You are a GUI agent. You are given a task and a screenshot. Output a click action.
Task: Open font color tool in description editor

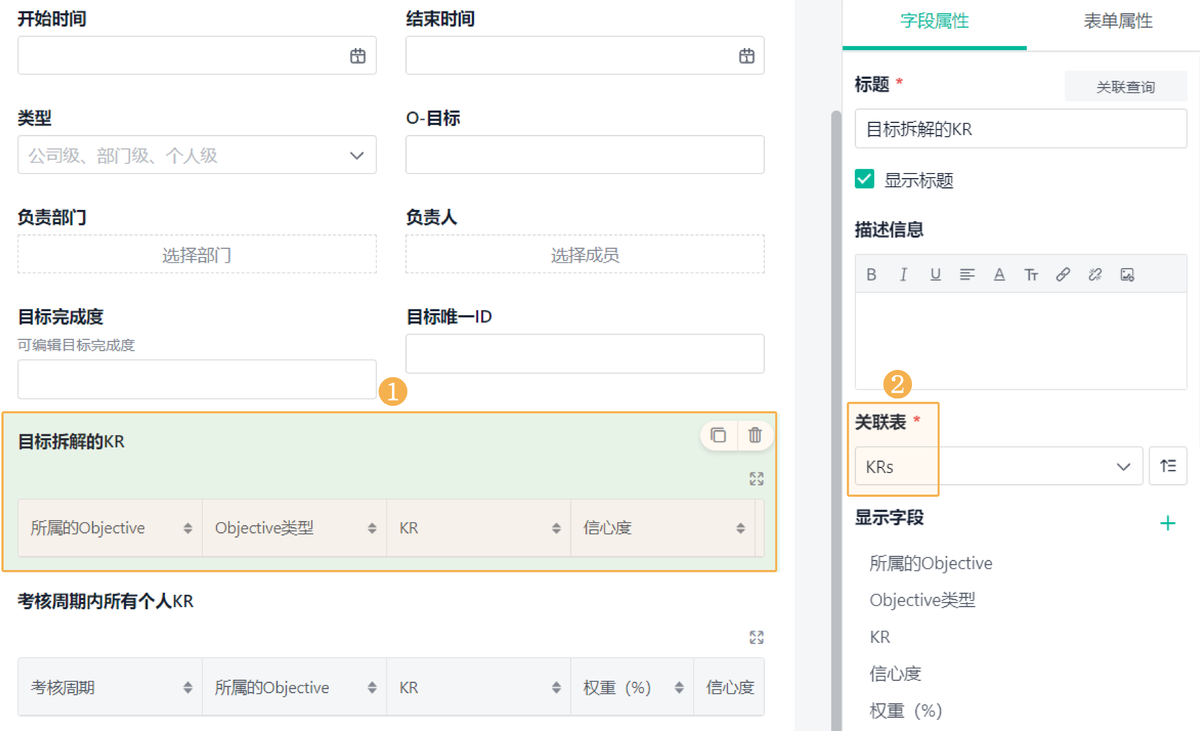[998, 275]
